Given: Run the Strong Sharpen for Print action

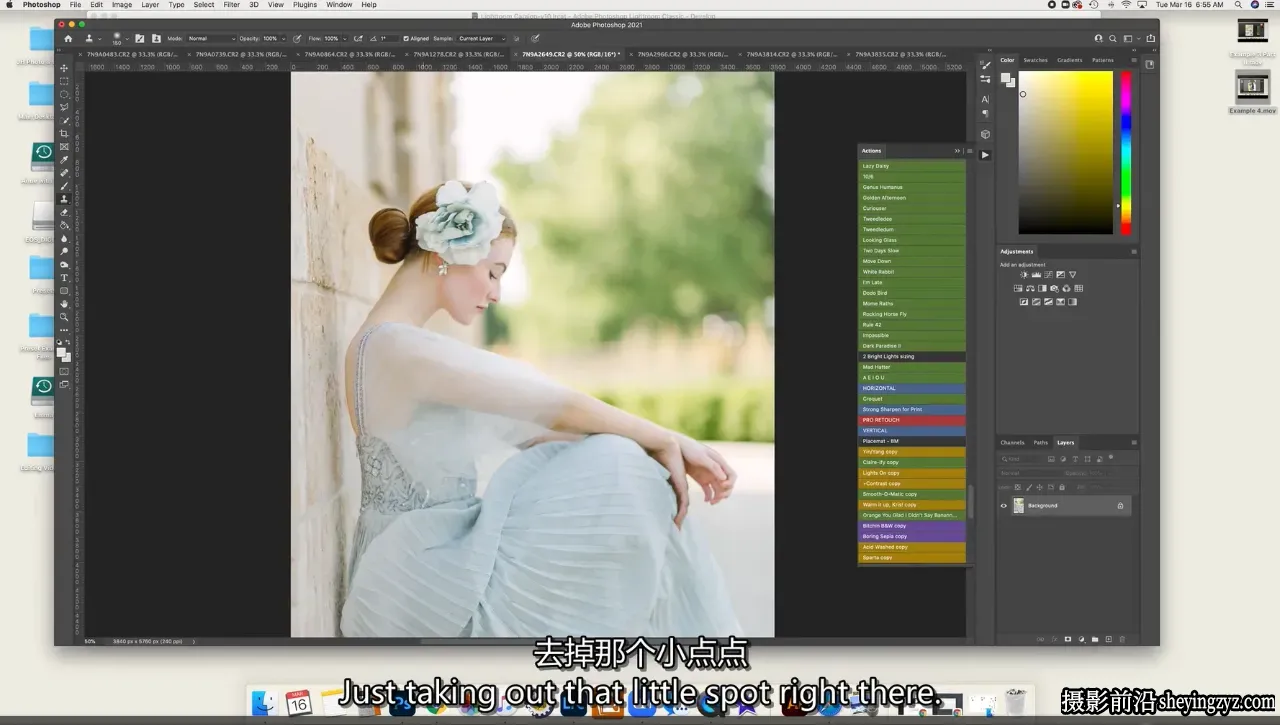Looking at the screenshot, I should coord(912,409).
